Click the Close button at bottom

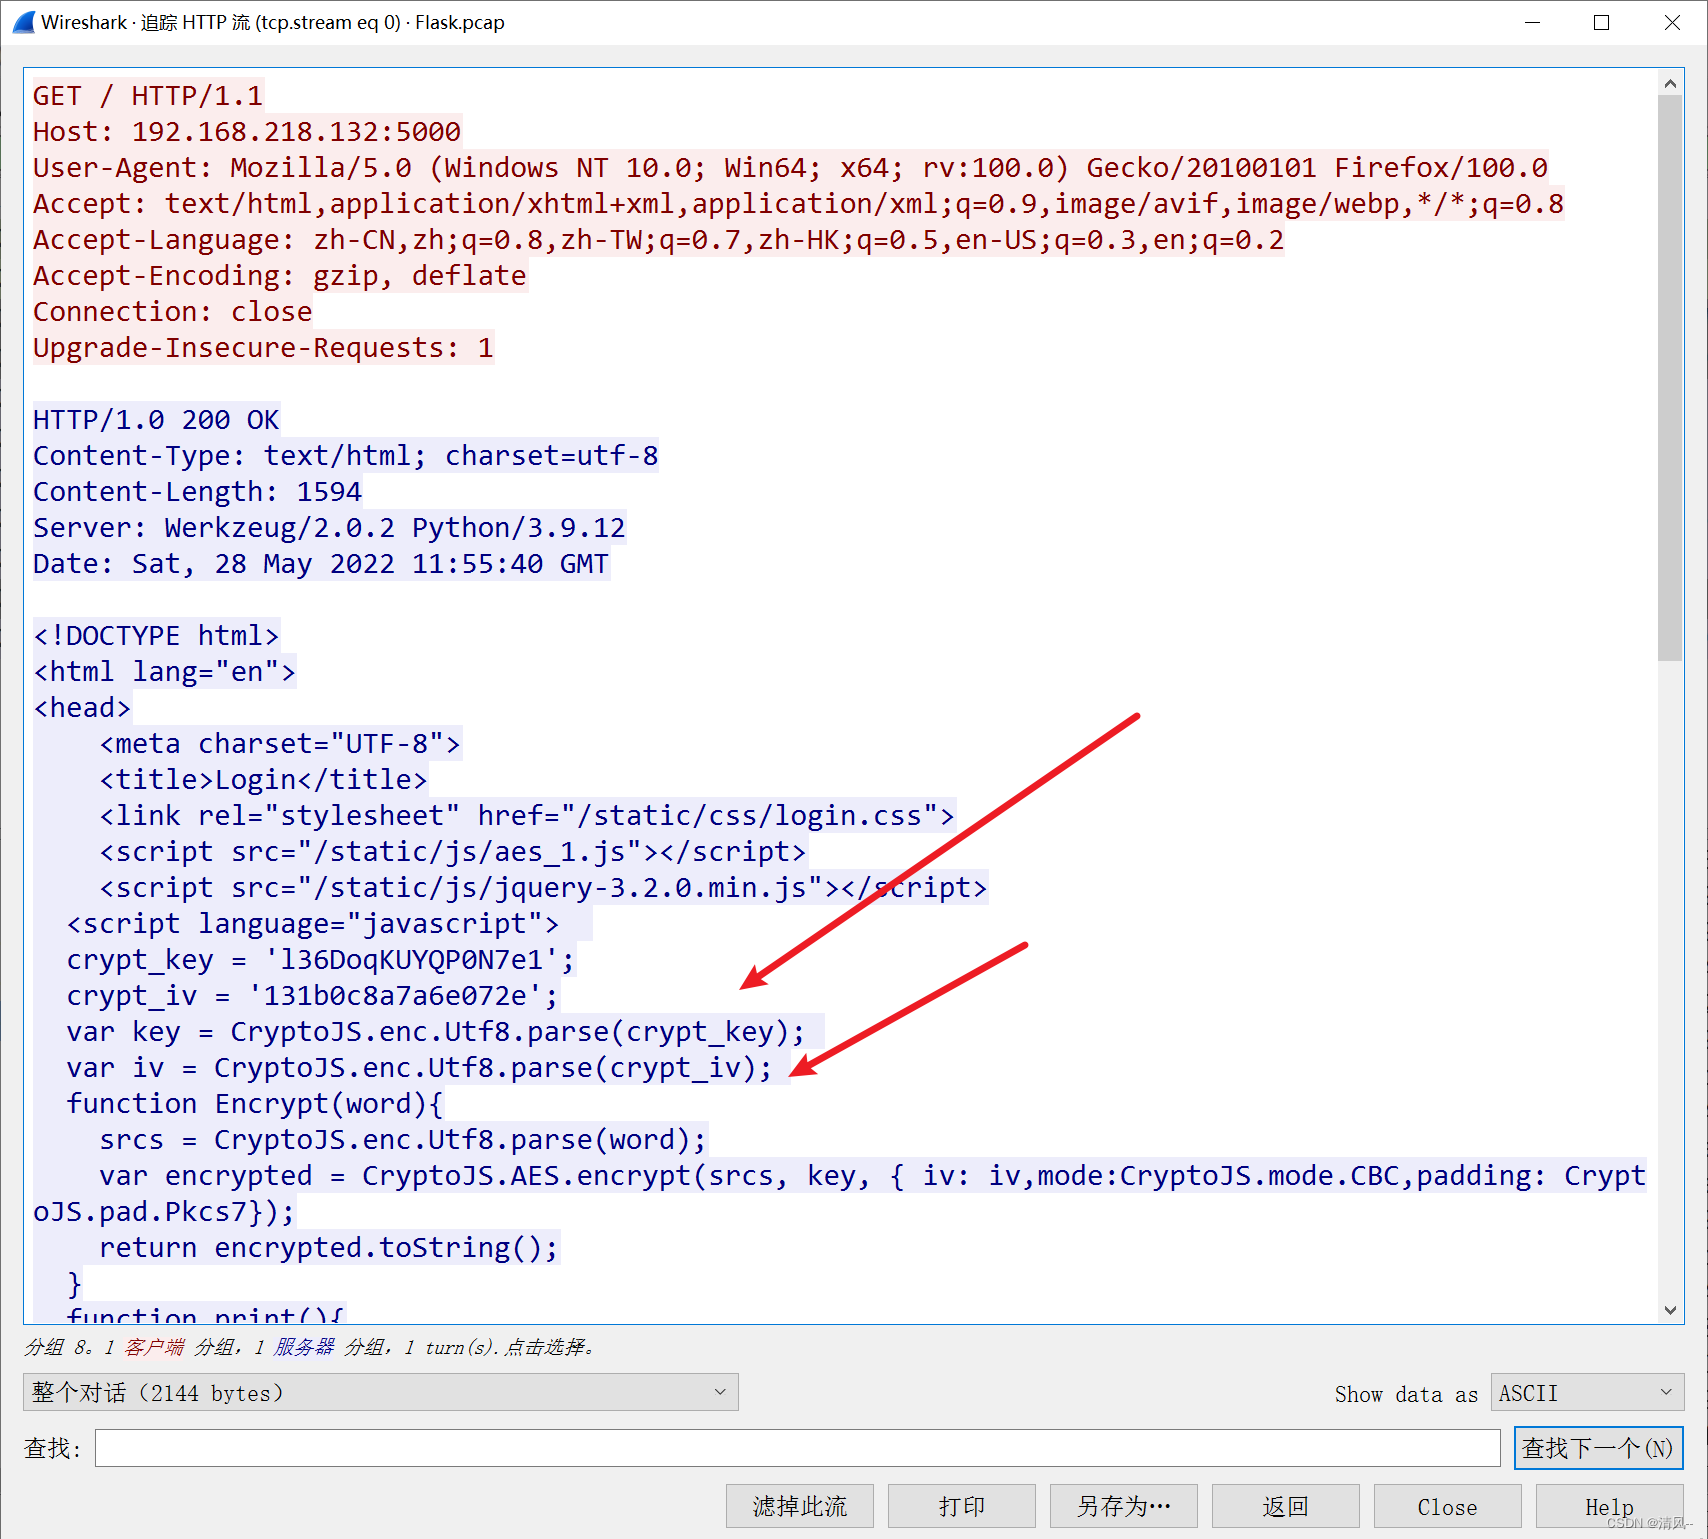click(x=1447, y=1506)
